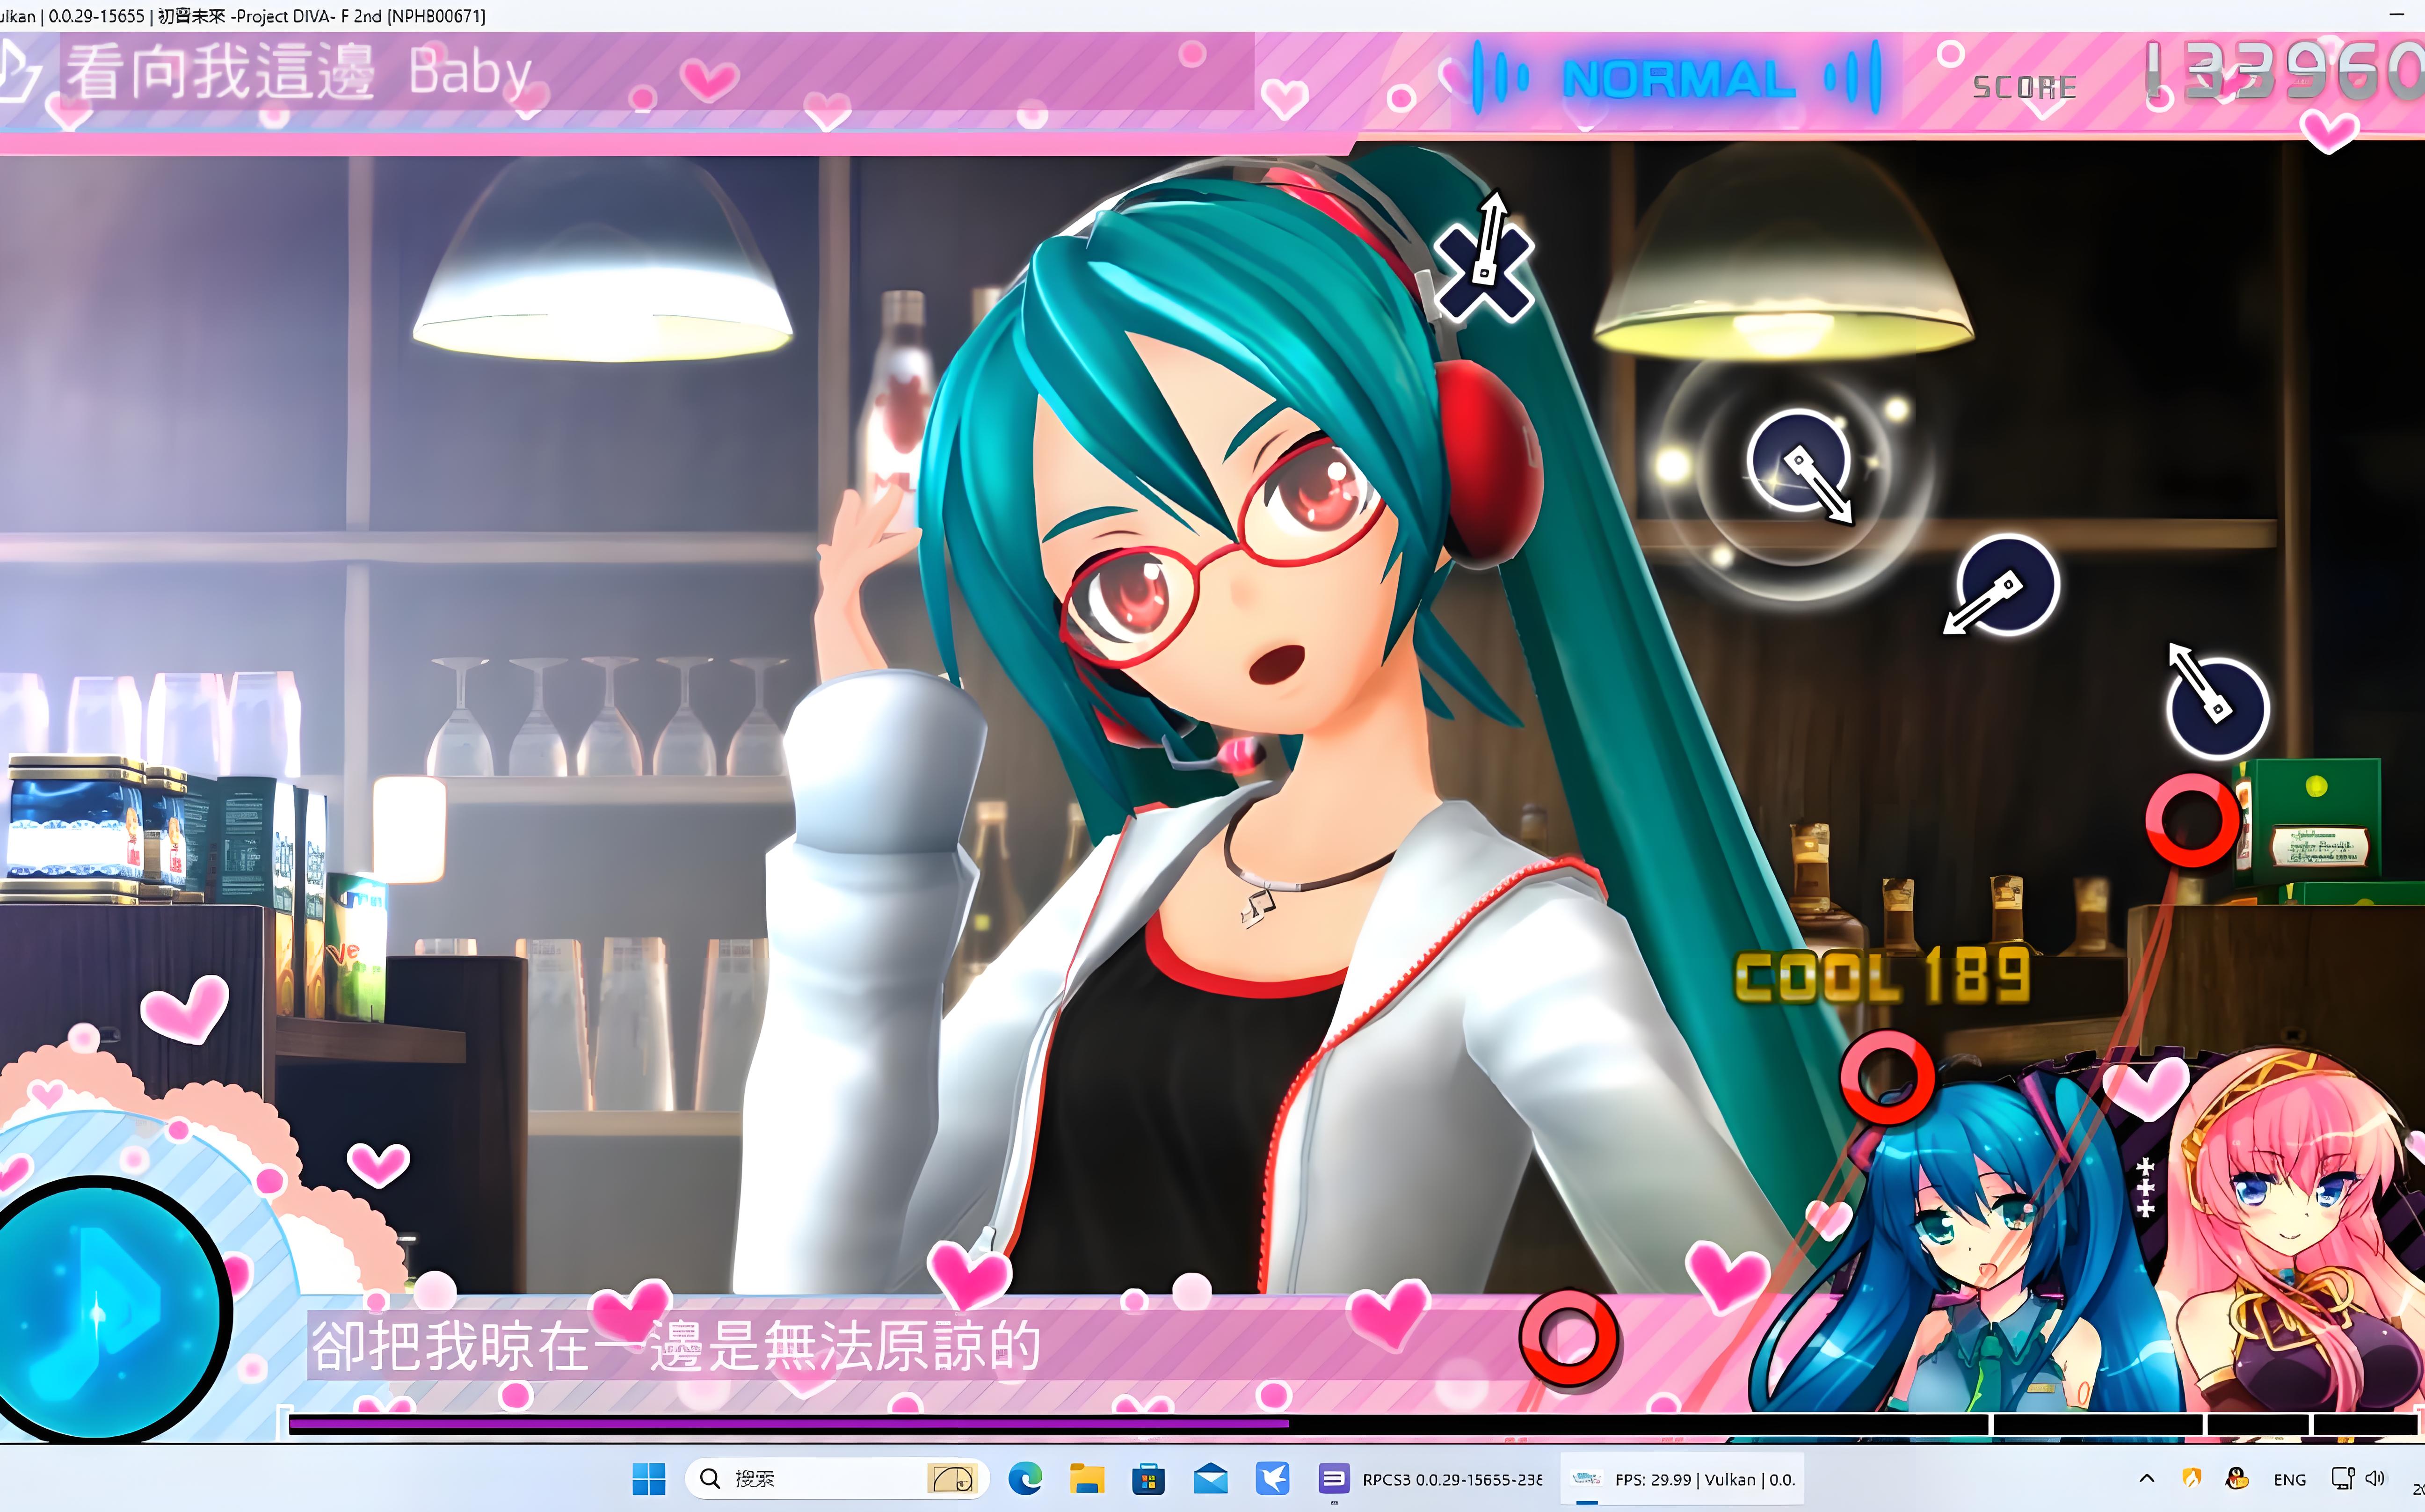Click the yellow shield tray icon
The height and width of the screenshot is (1512, 2425).
click(x=2192, y=1478)
